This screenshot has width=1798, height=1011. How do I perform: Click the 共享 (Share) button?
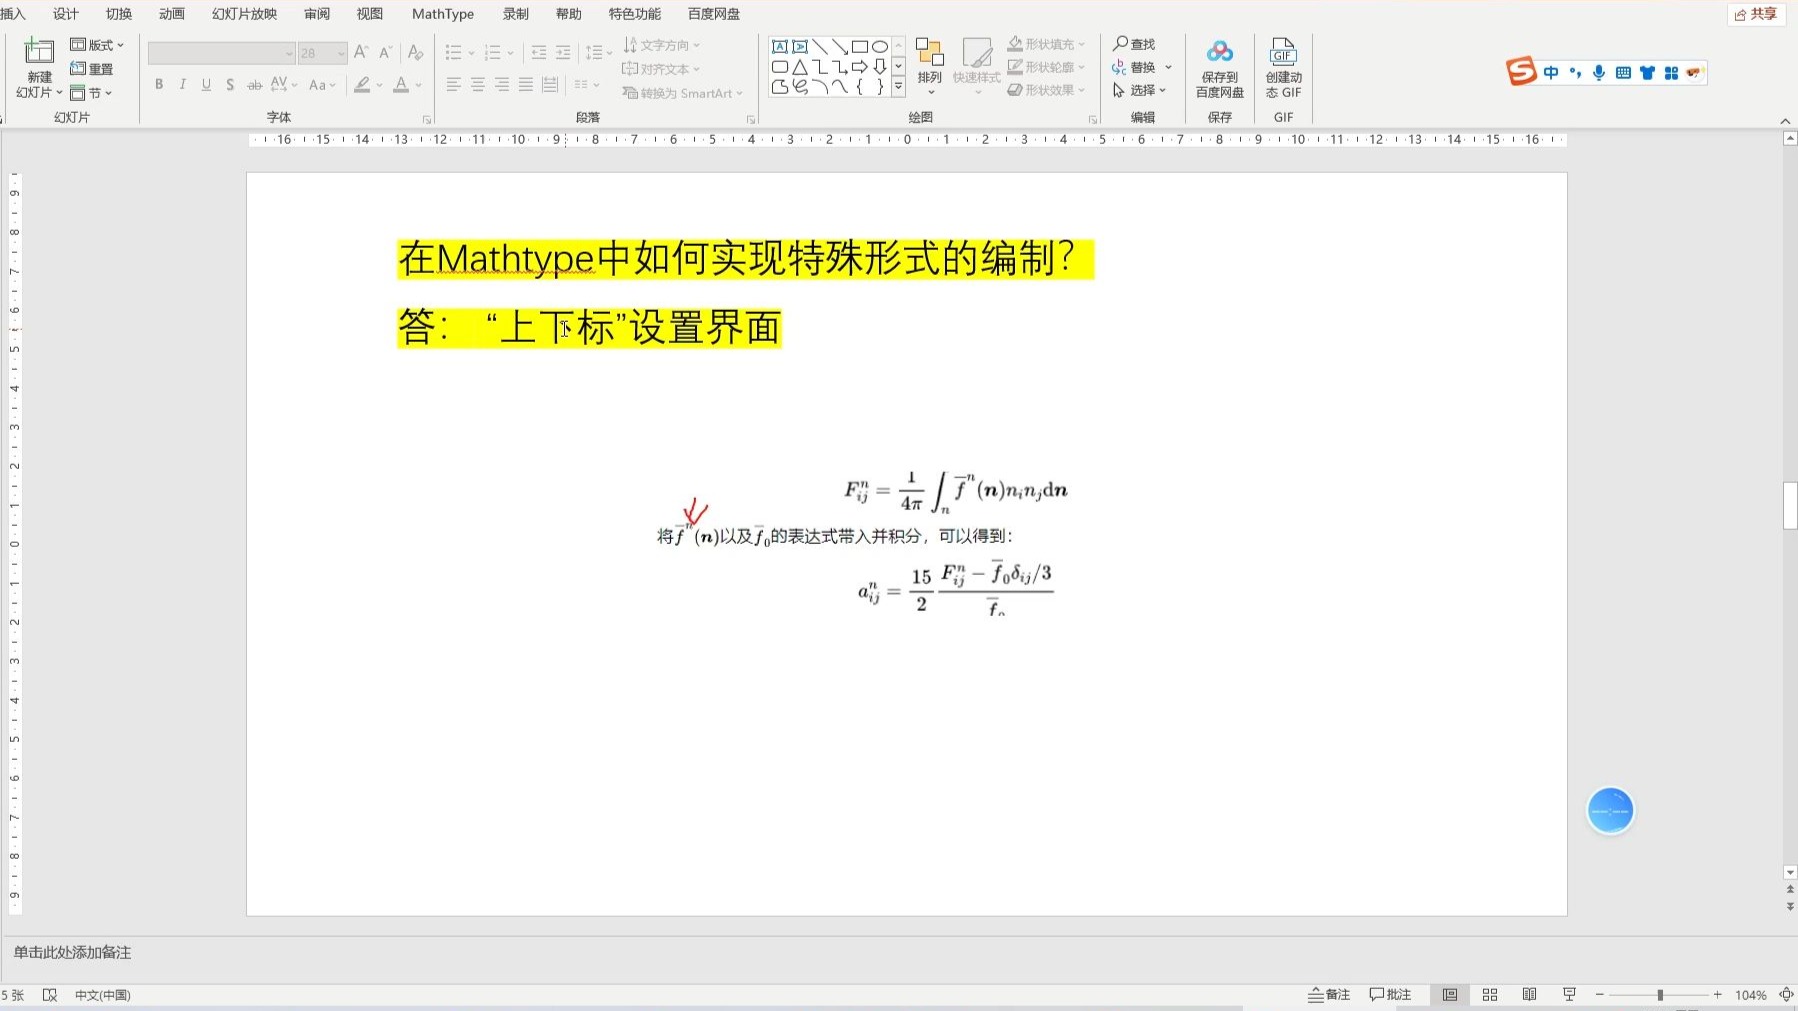(1755, 14)
